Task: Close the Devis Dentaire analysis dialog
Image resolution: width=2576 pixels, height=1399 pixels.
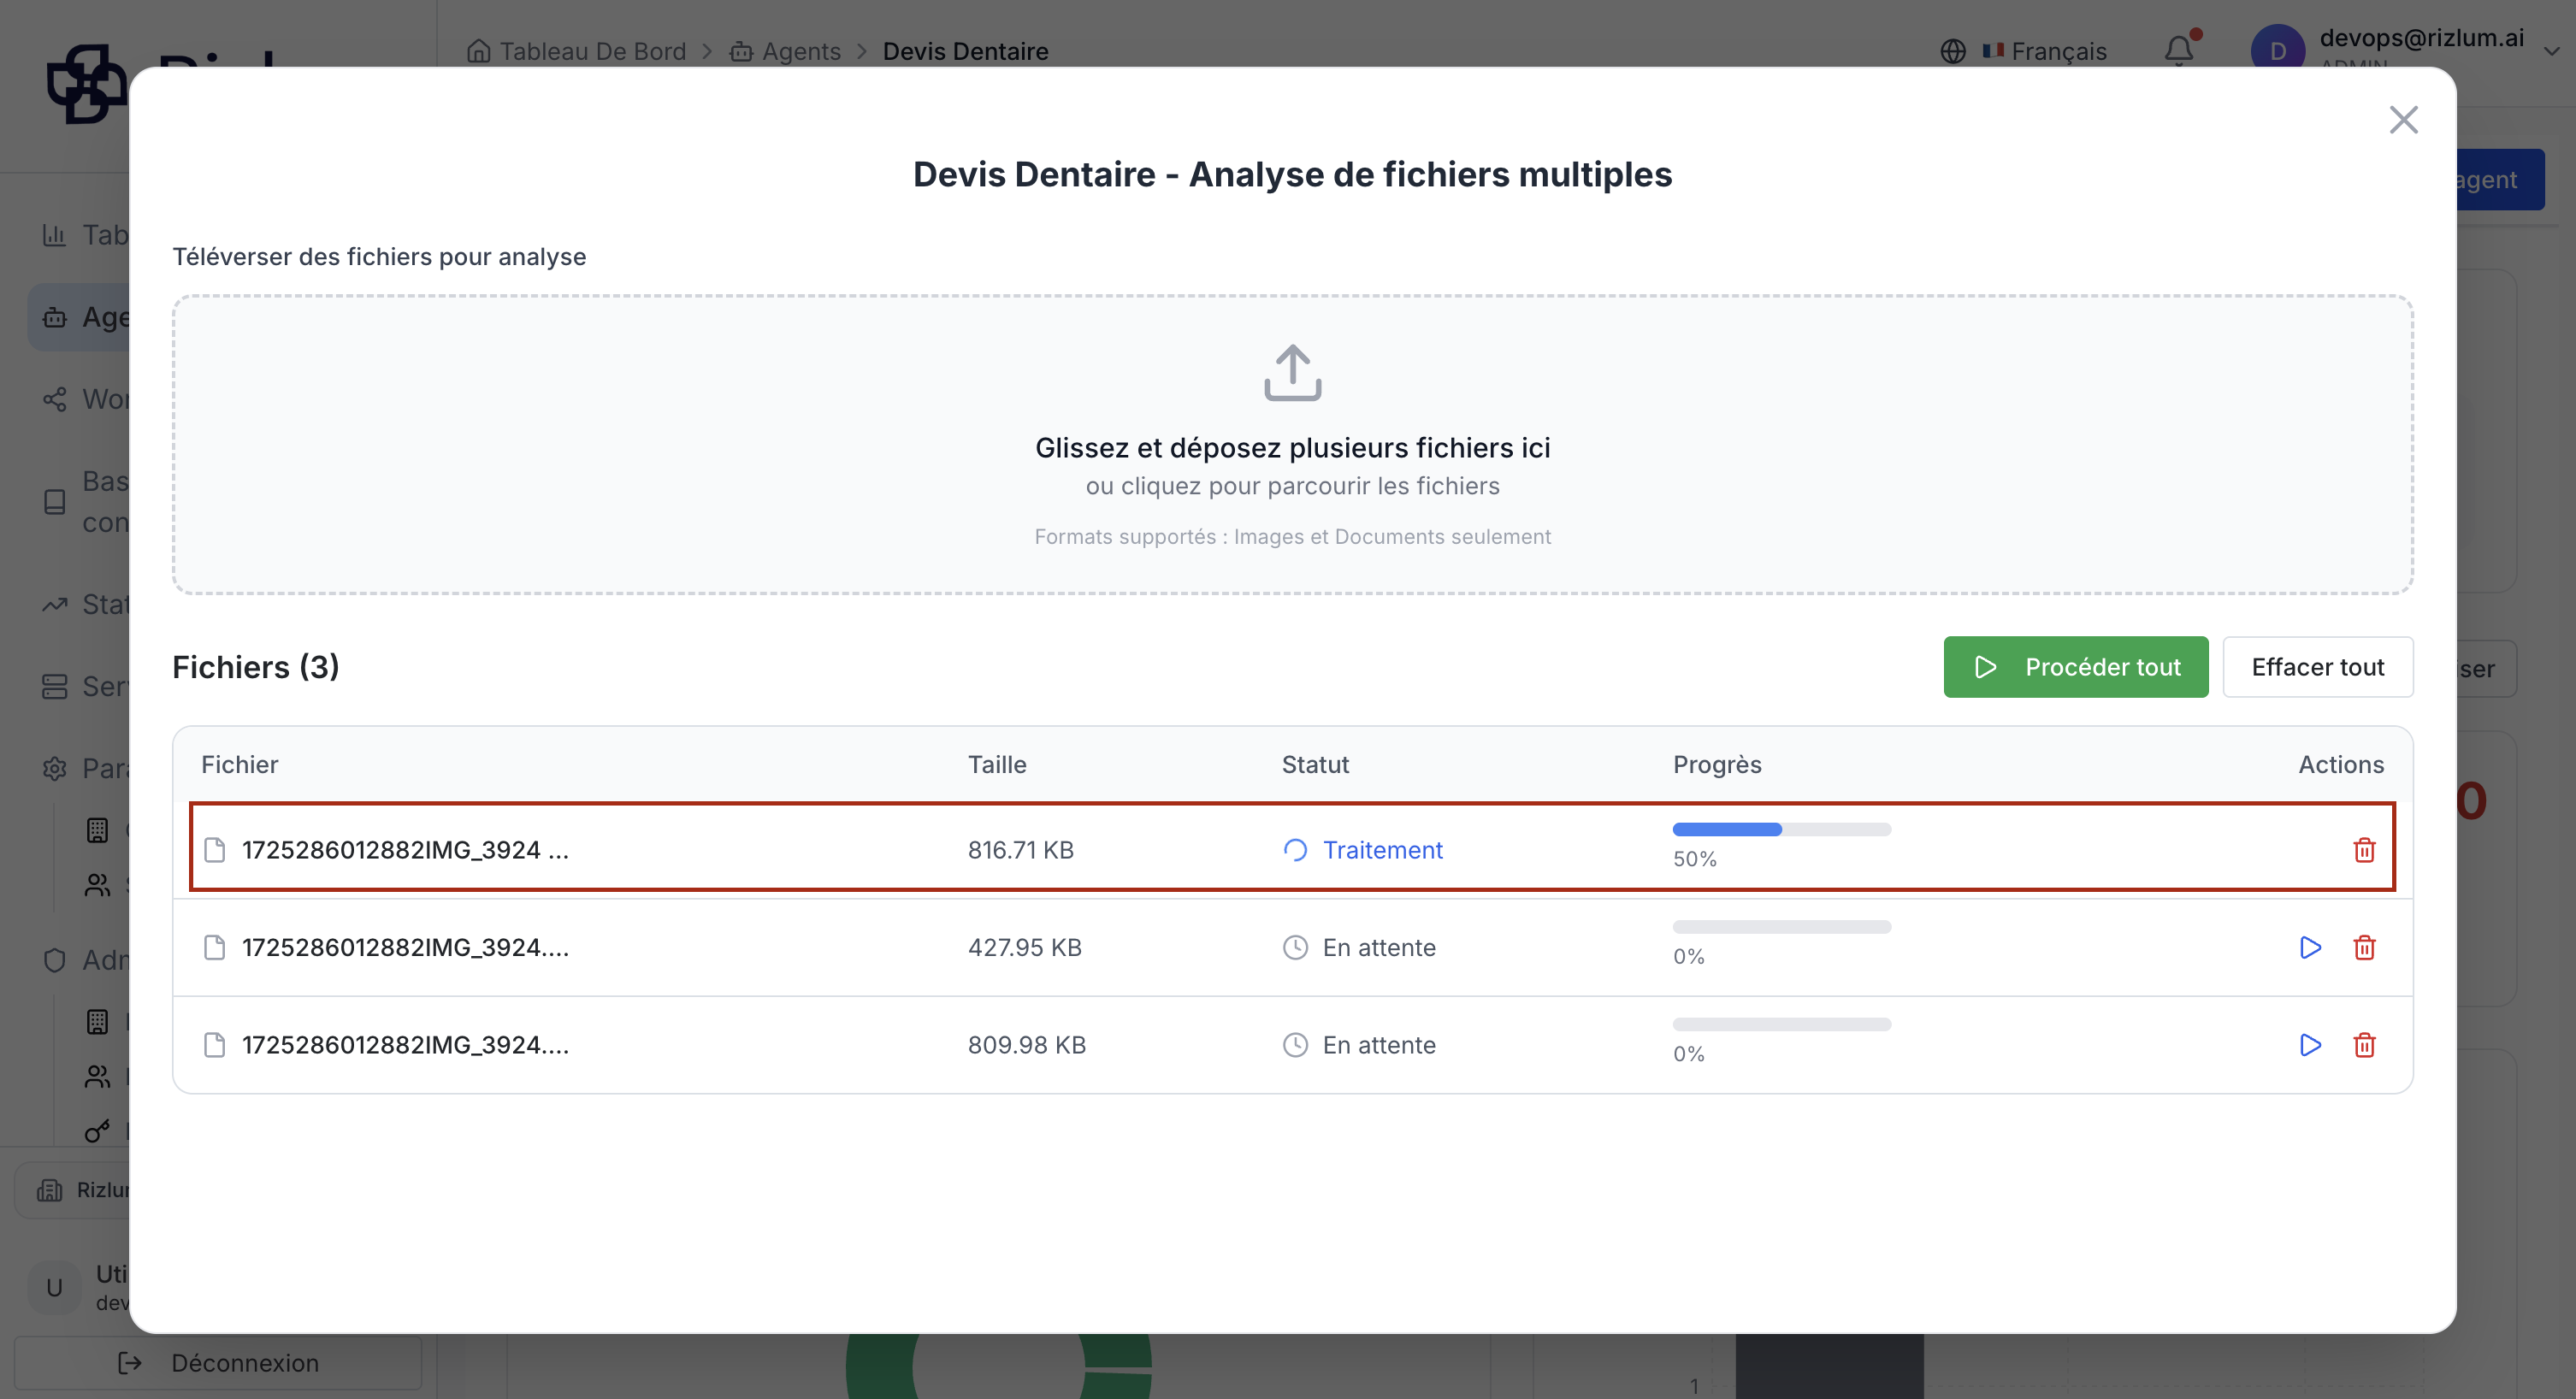Action: point(2403,120)
